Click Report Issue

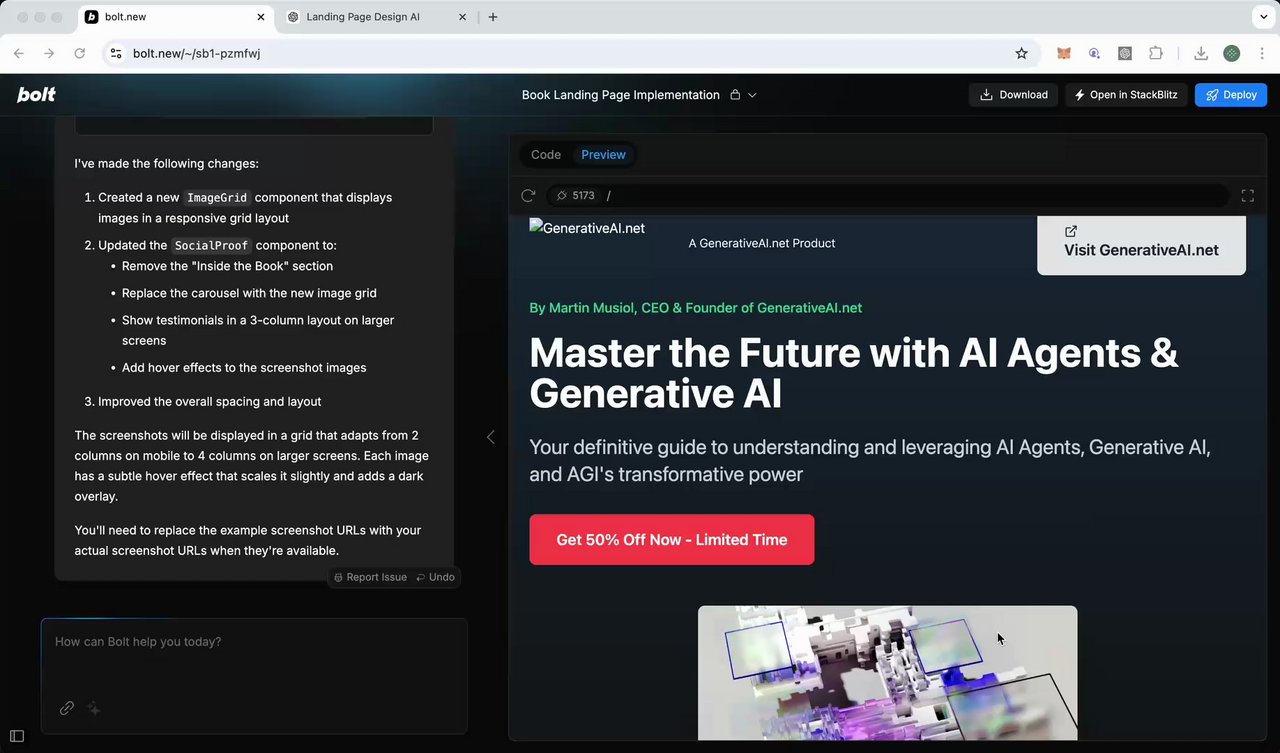[x=370, y=577]
